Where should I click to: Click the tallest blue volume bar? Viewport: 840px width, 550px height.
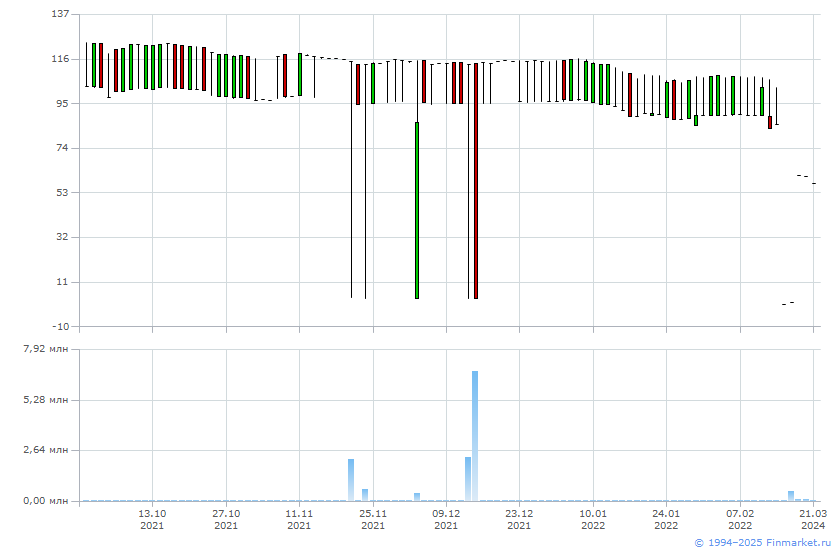click(x=475, y=436)
